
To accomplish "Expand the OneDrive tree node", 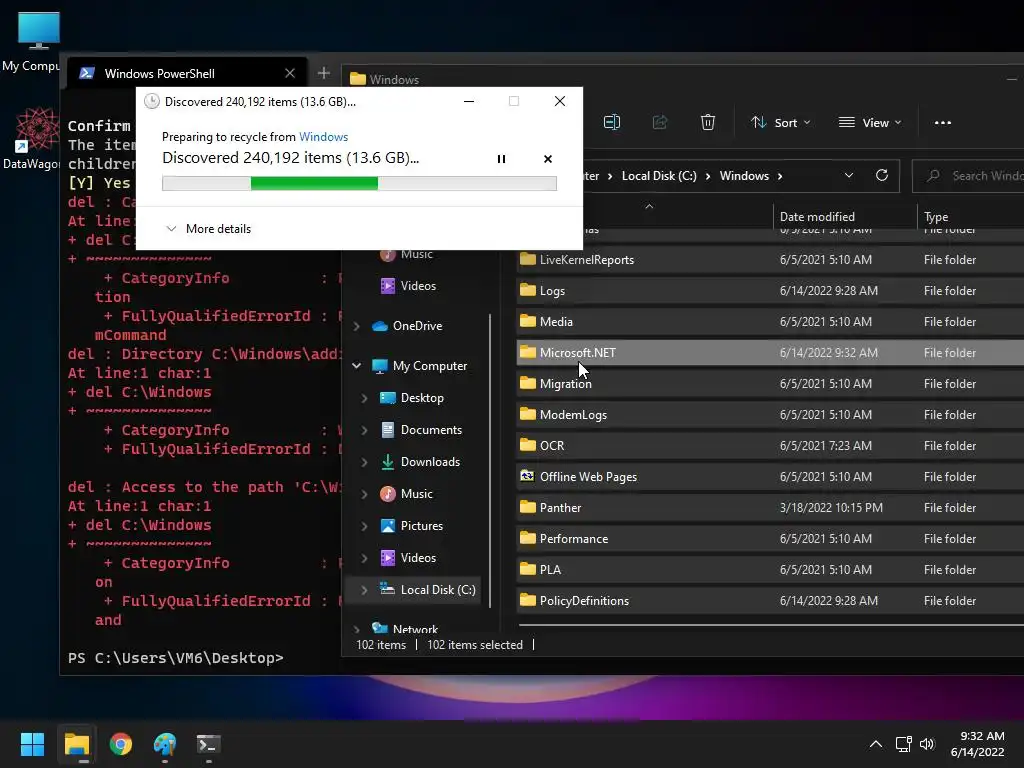I will 357,326.
